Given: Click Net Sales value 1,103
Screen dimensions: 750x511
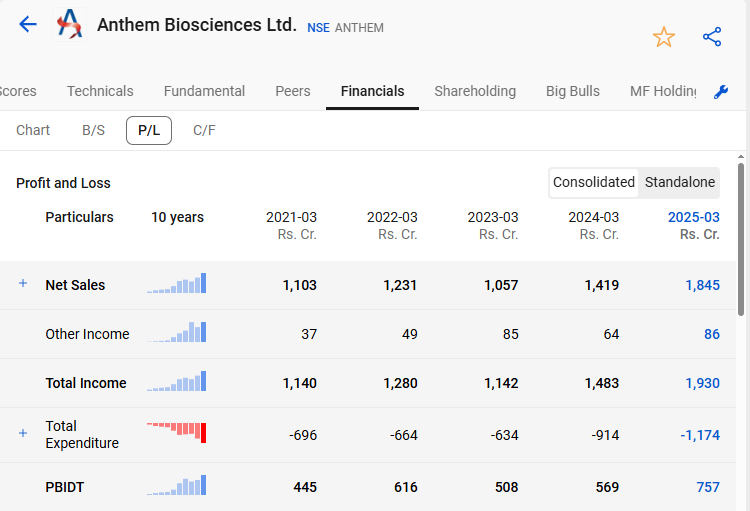Looking at the screenshot, I should 299,285.
